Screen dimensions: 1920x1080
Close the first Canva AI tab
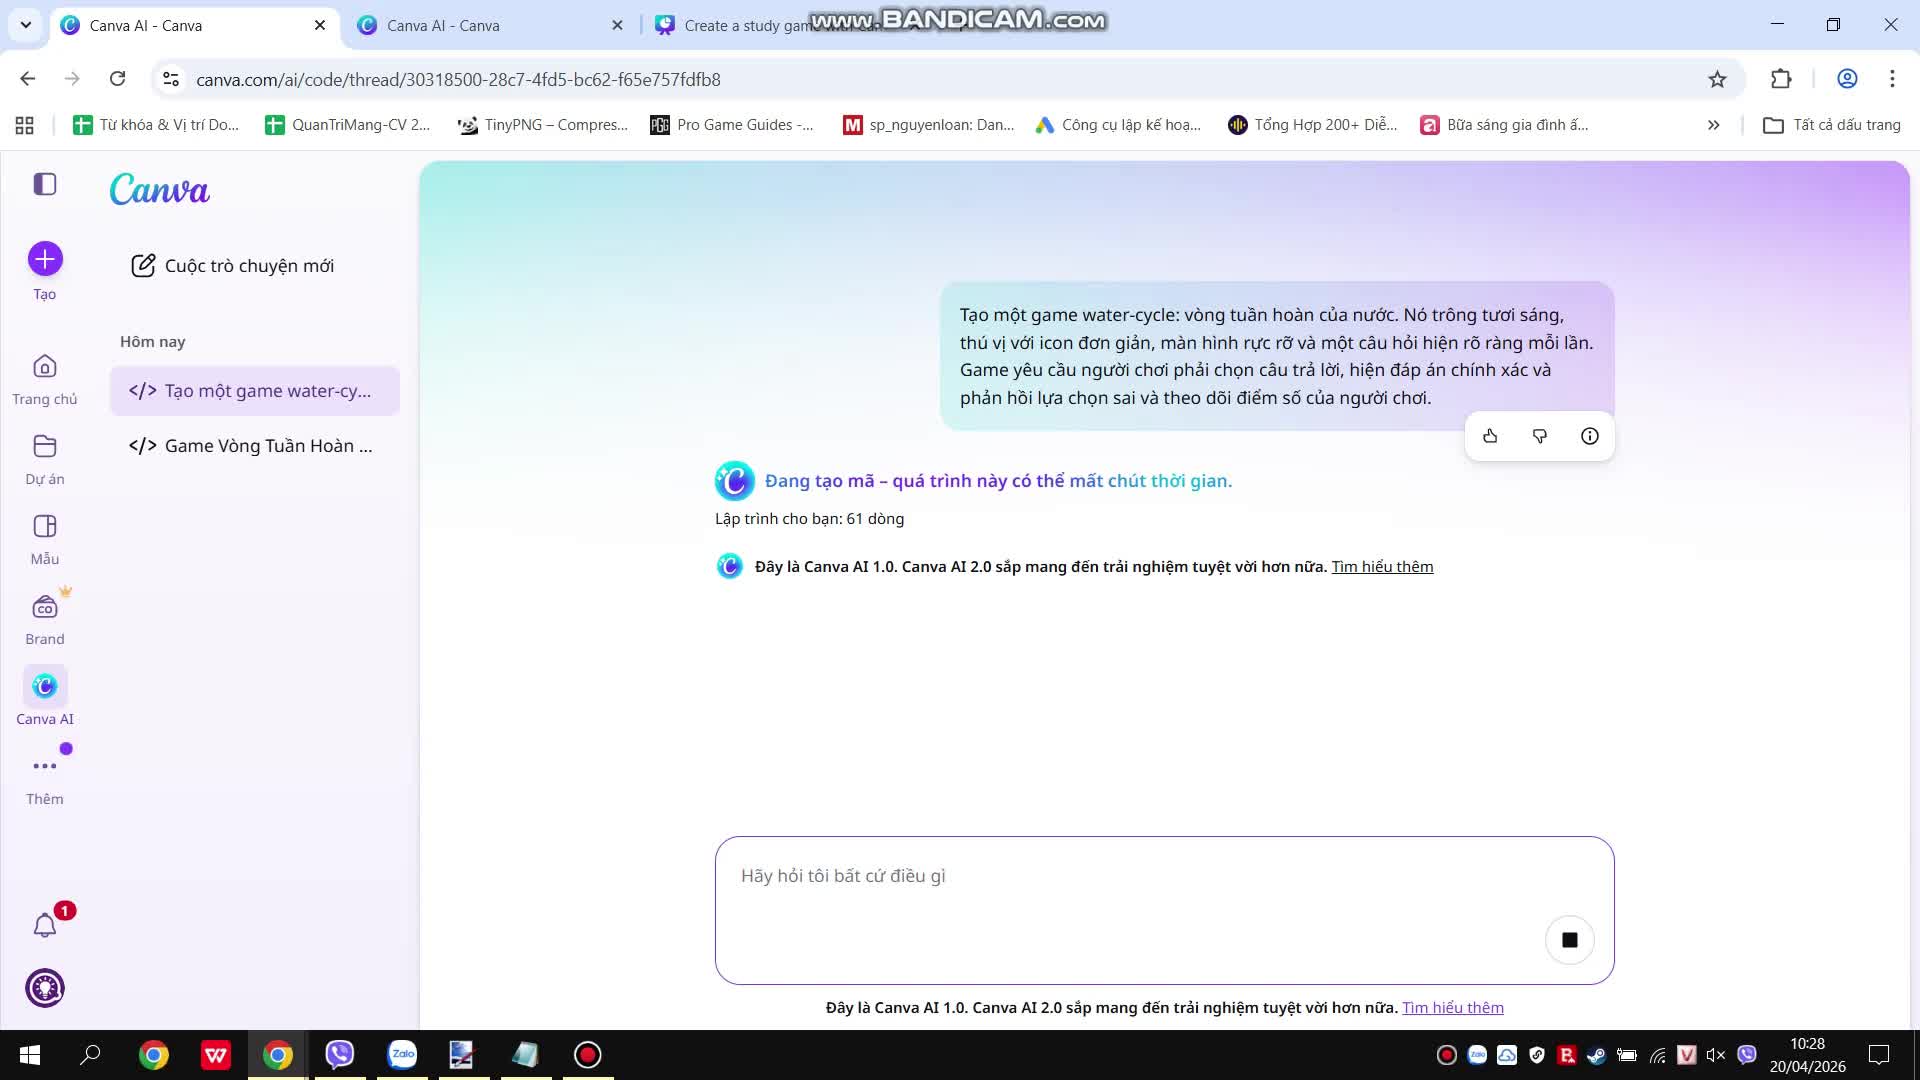[x=320, y=25]
